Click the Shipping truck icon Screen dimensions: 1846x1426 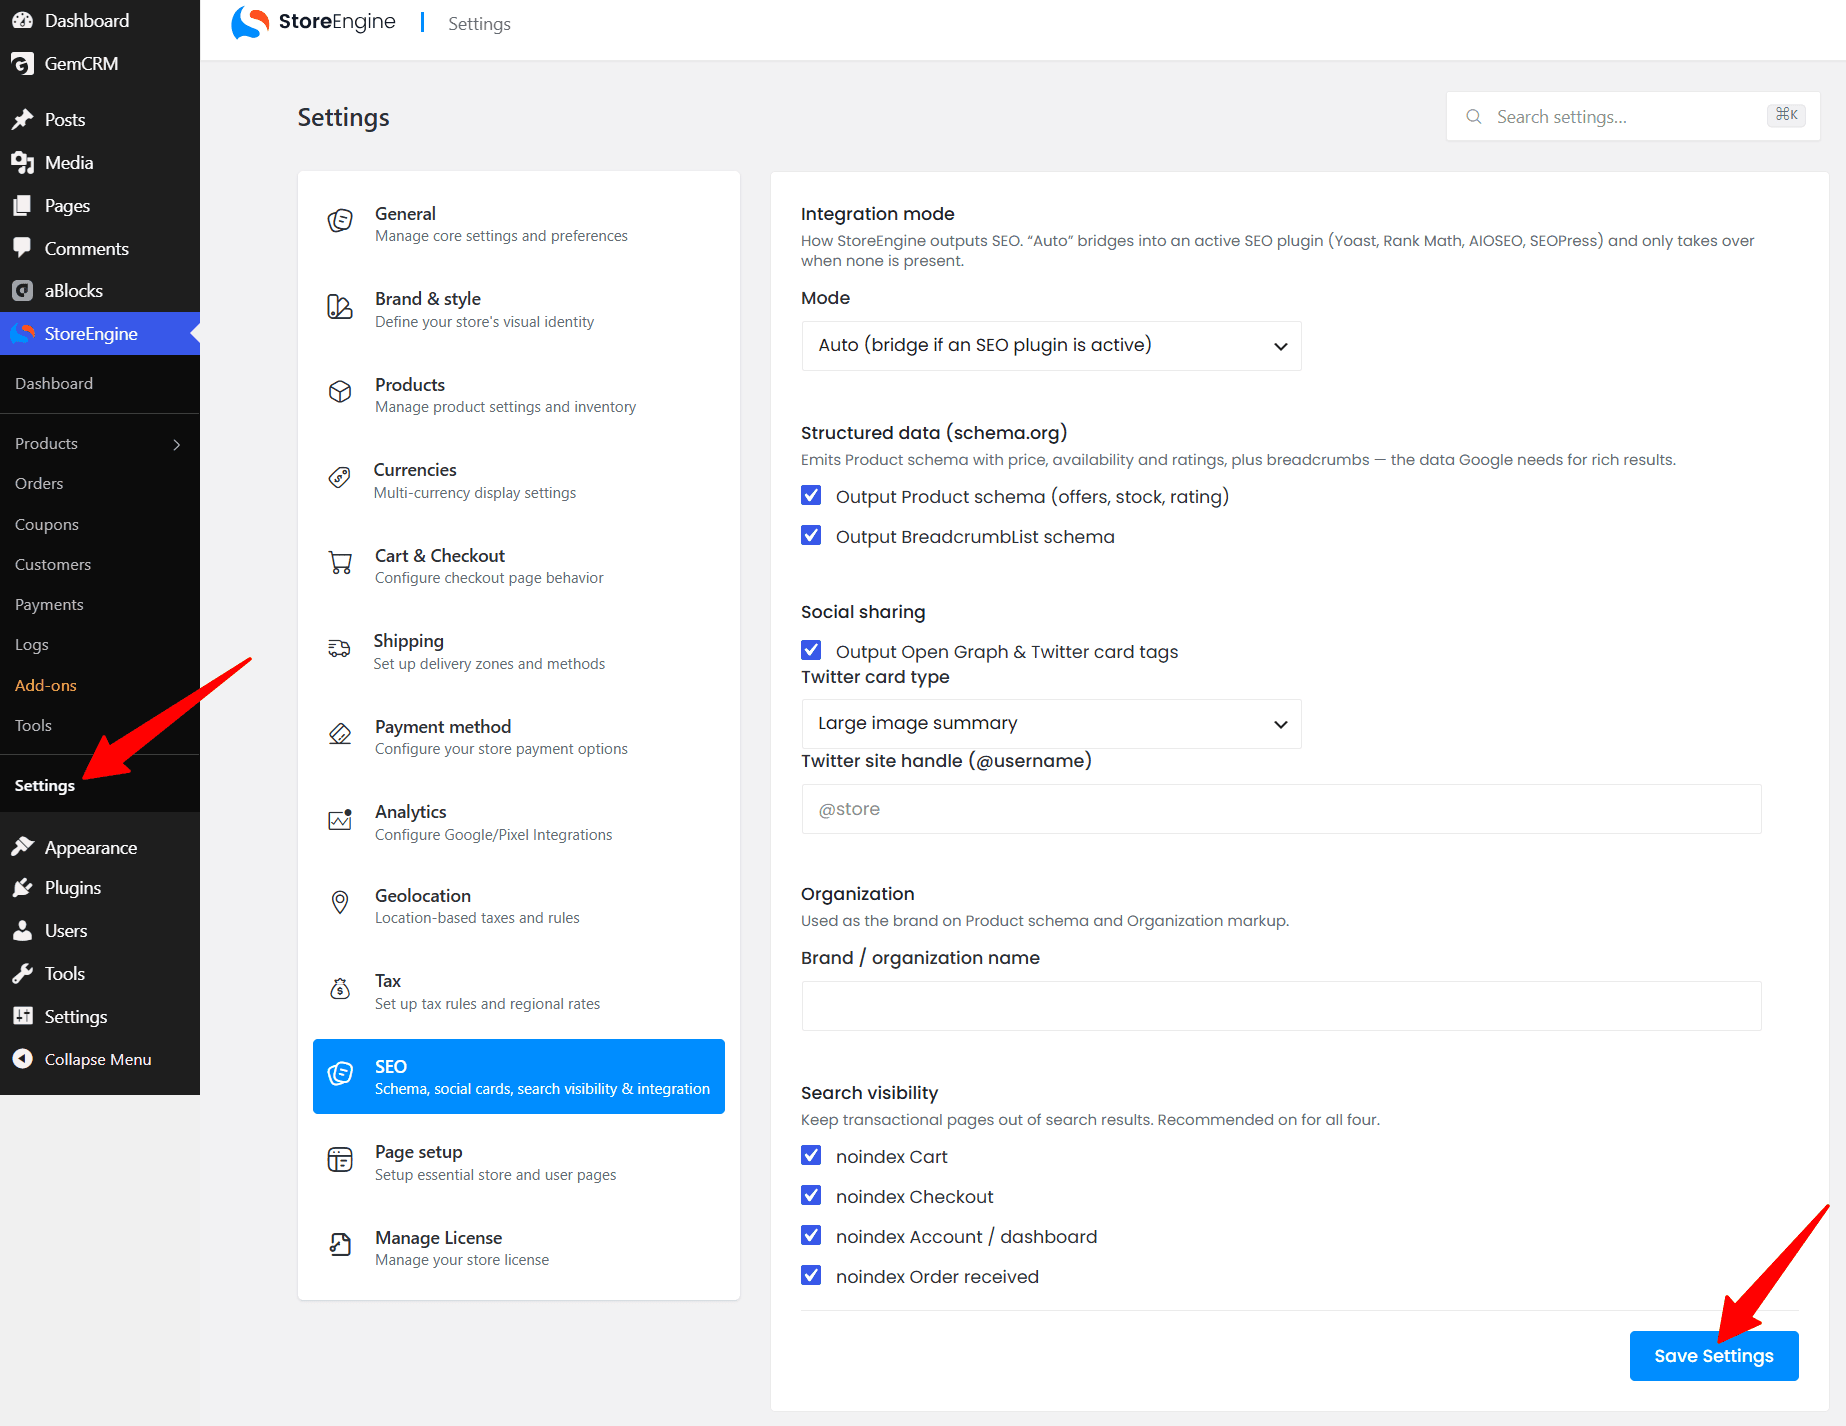point(340,649)
